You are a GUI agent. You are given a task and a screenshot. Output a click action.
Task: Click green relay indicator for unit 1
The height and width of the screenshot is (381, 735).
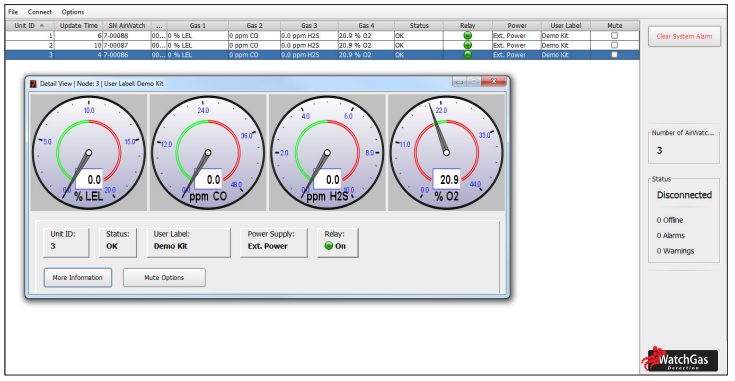[x=467, y=36]
